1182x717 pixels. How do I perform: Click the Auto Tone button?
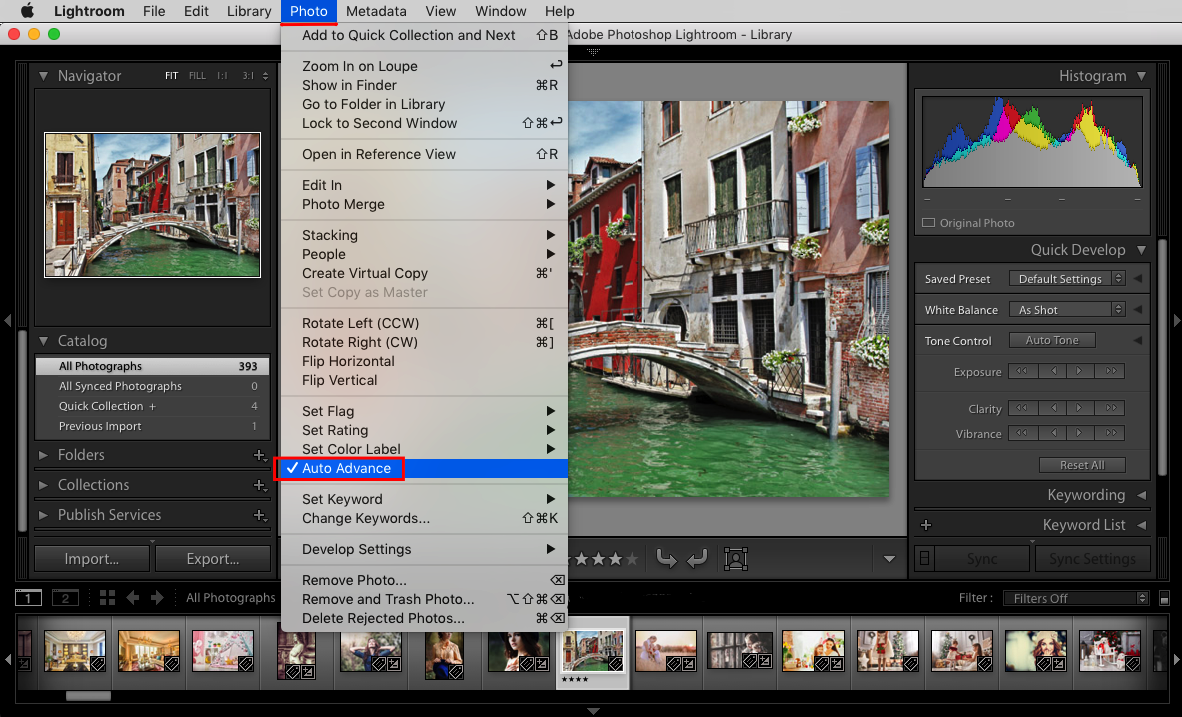1052,341
